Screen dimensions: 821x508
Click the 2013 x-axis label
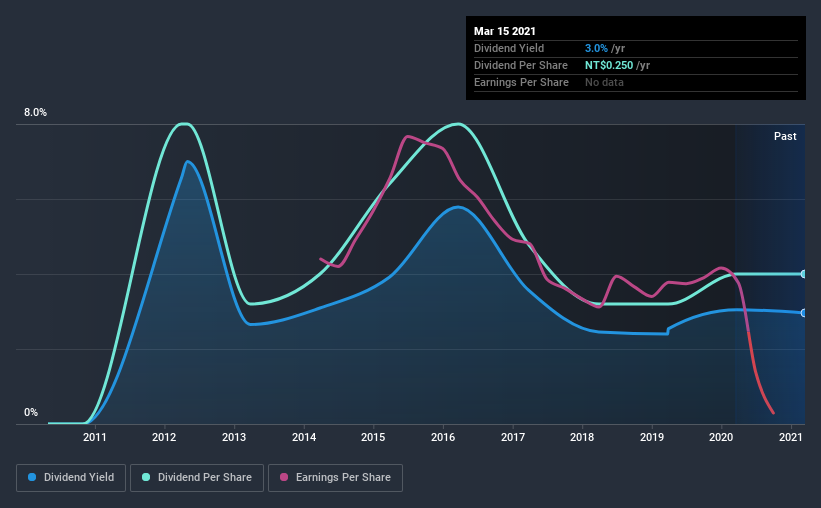pyautogui.click(x=234, y=437)
